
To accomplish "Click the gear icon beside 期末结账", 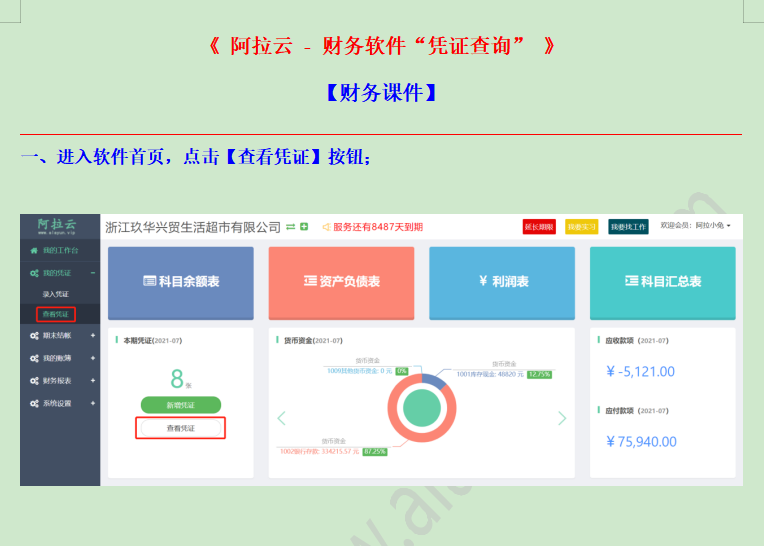I will [34, 336].
